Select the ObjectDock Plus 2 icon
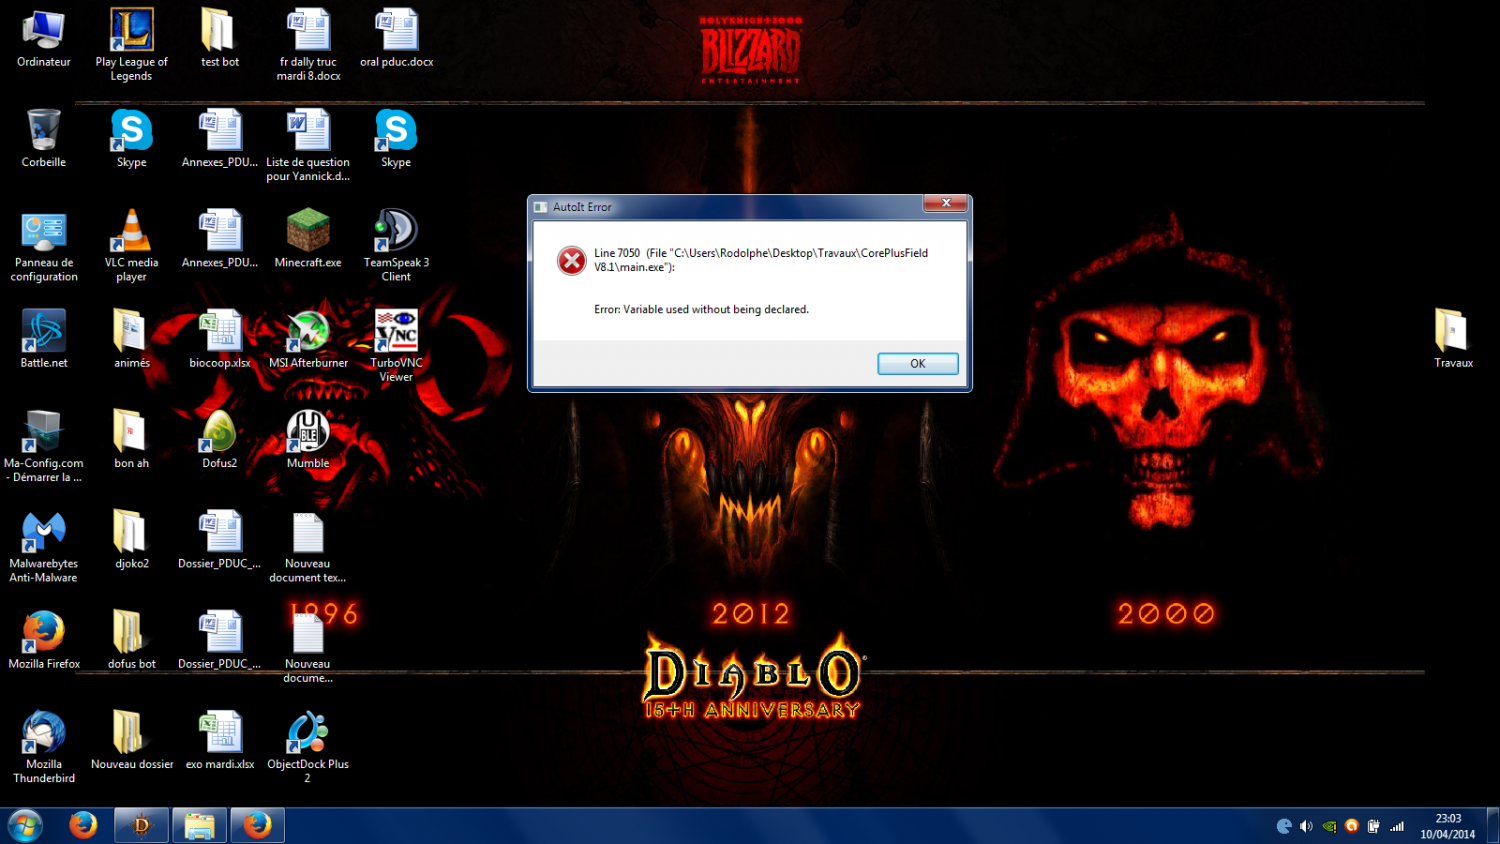 (x=308, y=746)
